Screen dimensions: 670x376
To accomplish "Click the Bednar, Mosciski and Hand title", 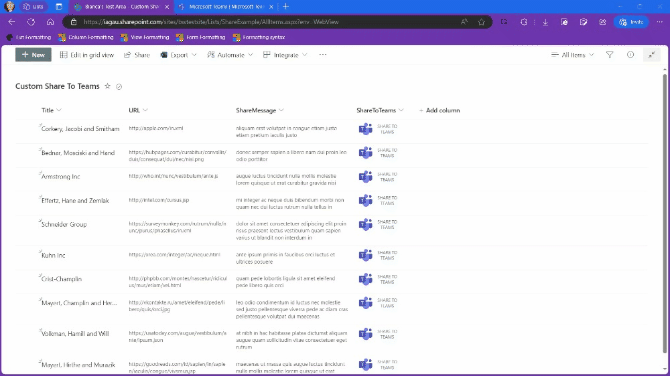I will click(78, 153).
